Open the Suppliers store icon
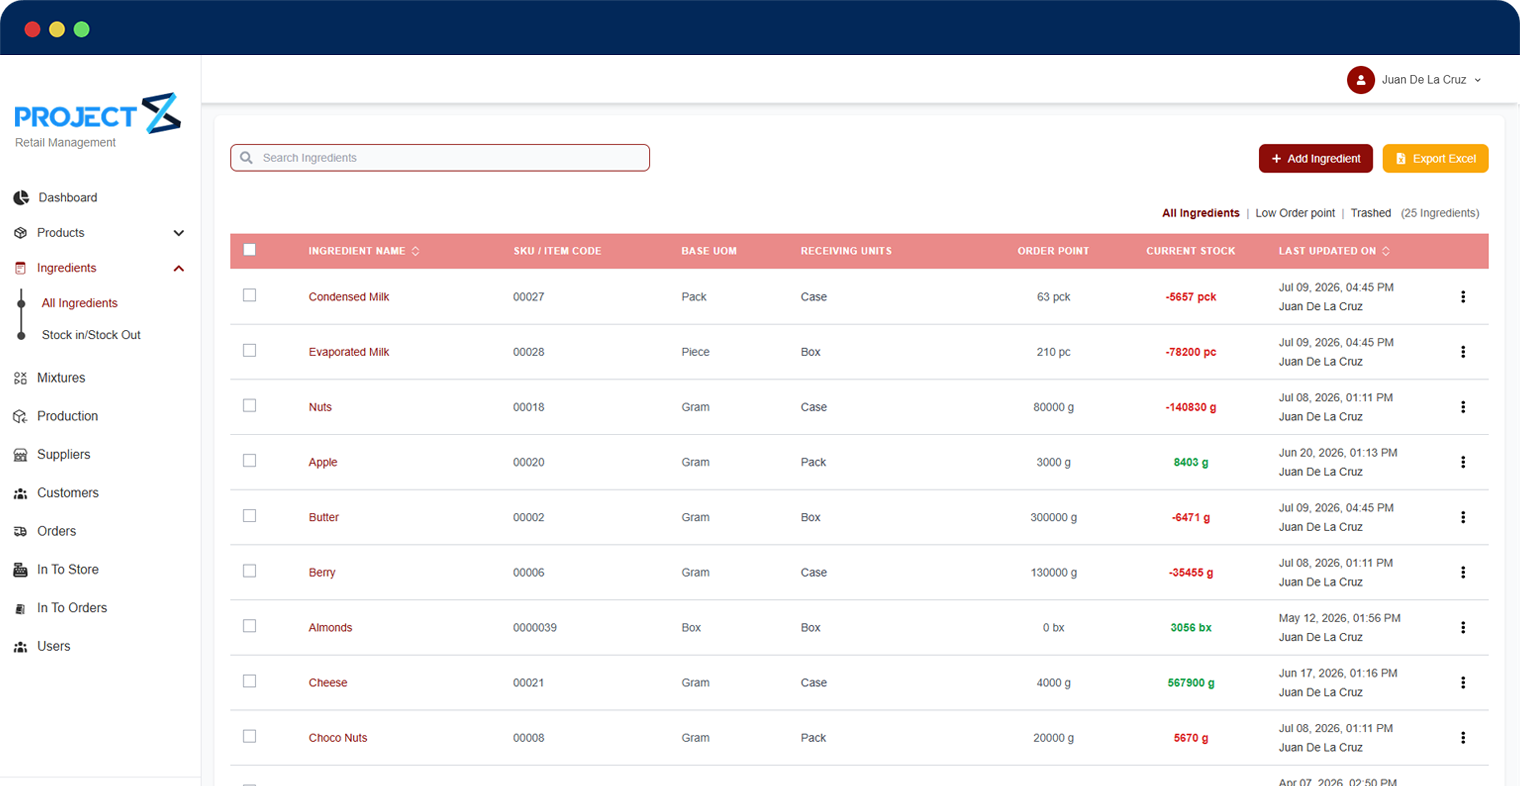Viewport: 1520px width, 786px height. click(x=20, y=455)
